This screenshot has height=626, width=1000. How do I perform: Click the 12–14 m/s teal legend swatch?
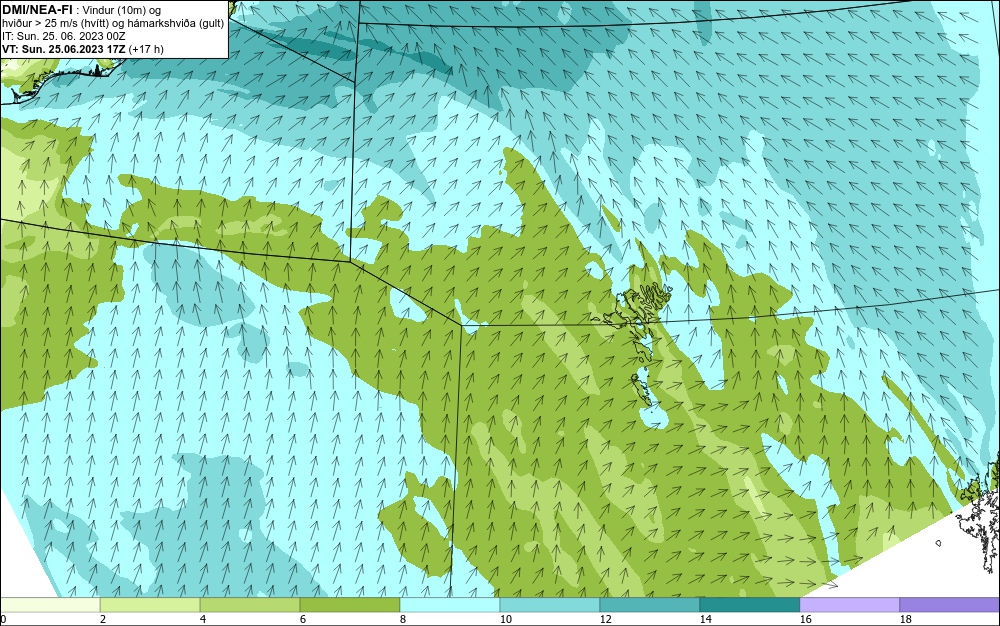pos(650,604)
